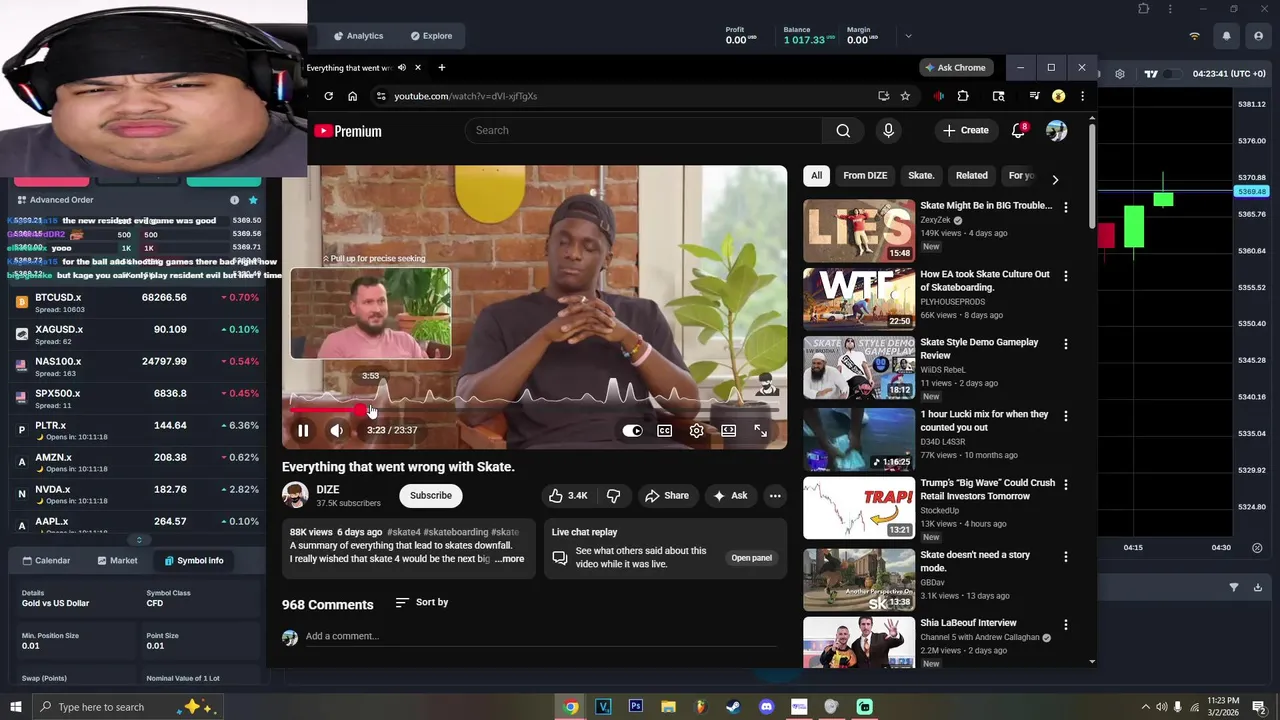Toggle closed captions (CC) button
The height and width of the screenshot is (720, 1280).
point(664,431)
